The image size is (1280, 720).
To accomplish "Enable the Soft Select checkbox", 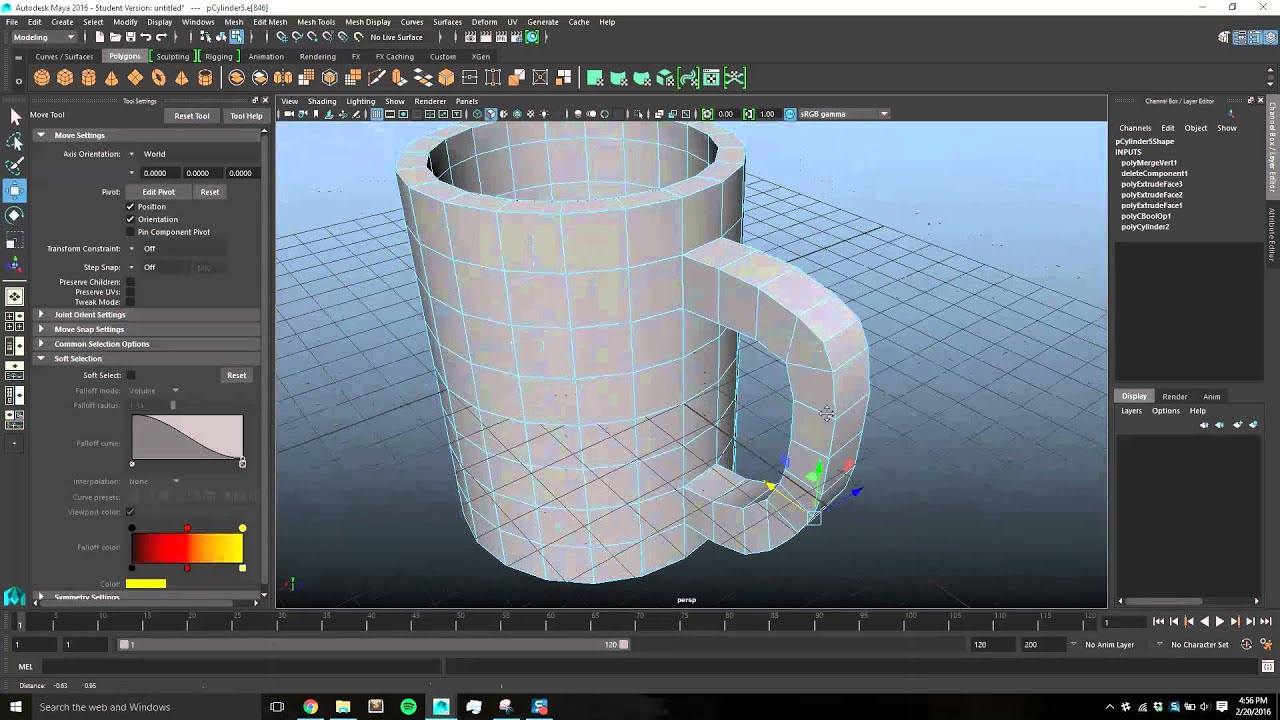I will coord(130,375).
